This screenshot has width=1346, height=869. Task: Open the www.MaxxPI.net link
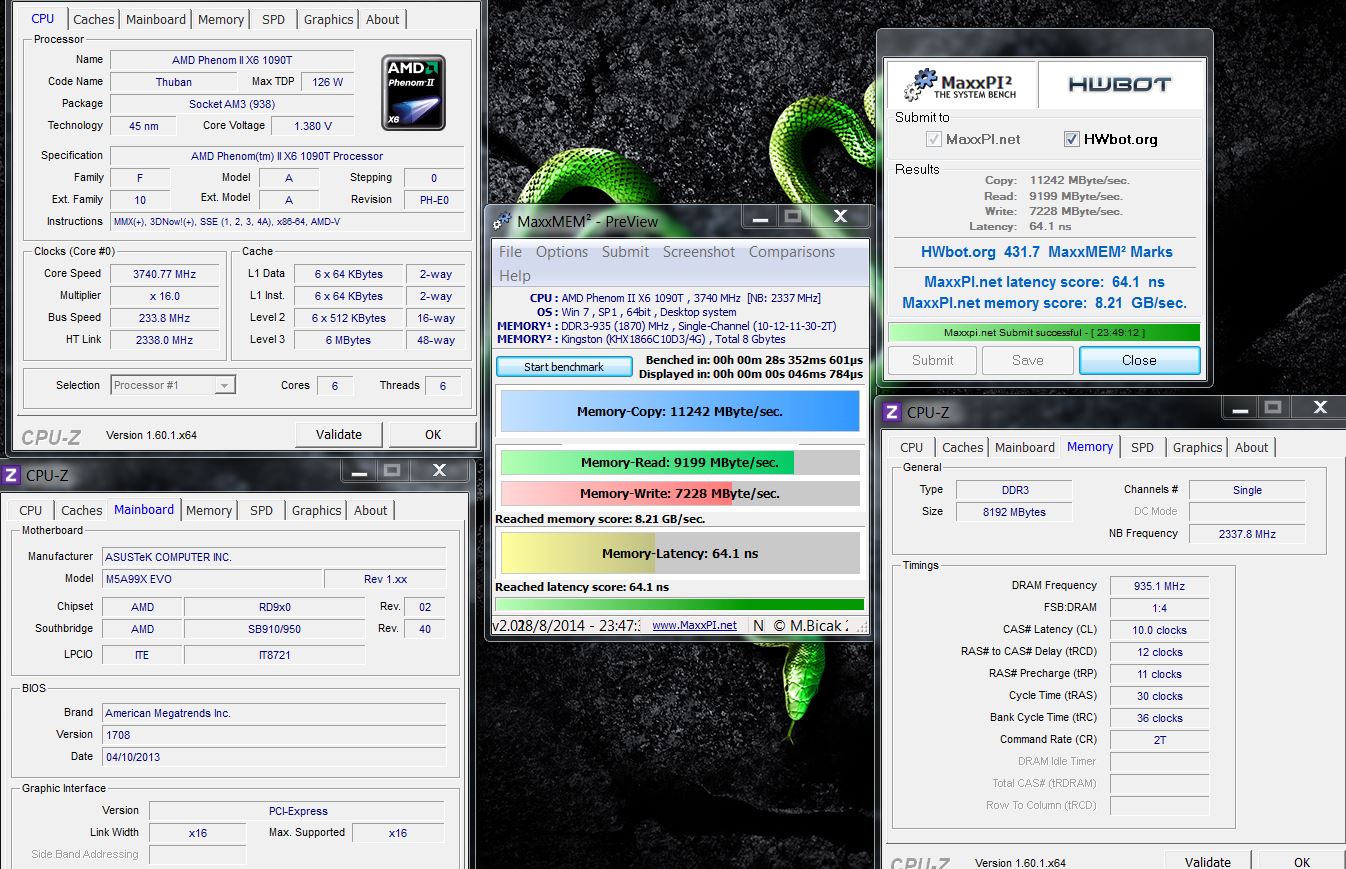[x=694, y=625]
